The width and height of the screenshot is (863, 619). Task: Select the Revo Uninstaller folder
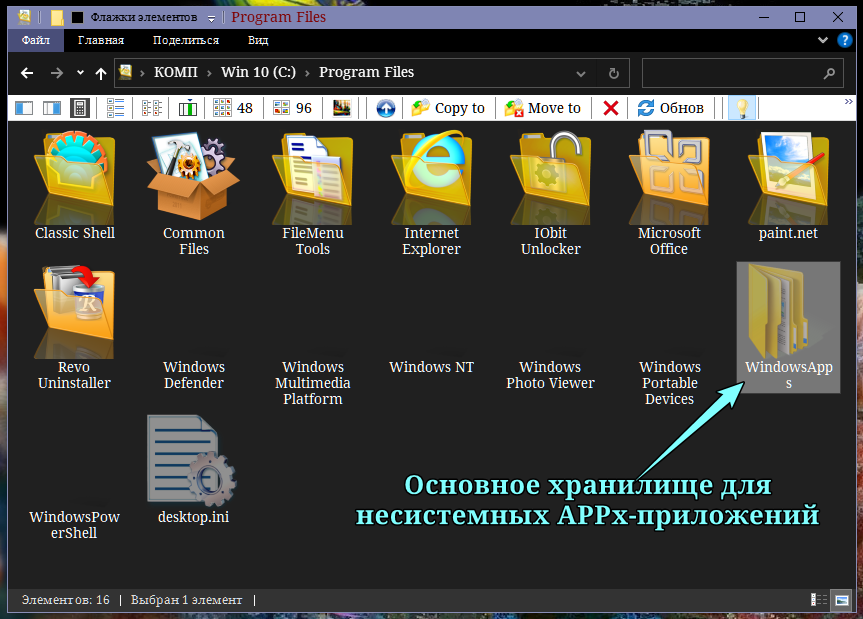74,328
